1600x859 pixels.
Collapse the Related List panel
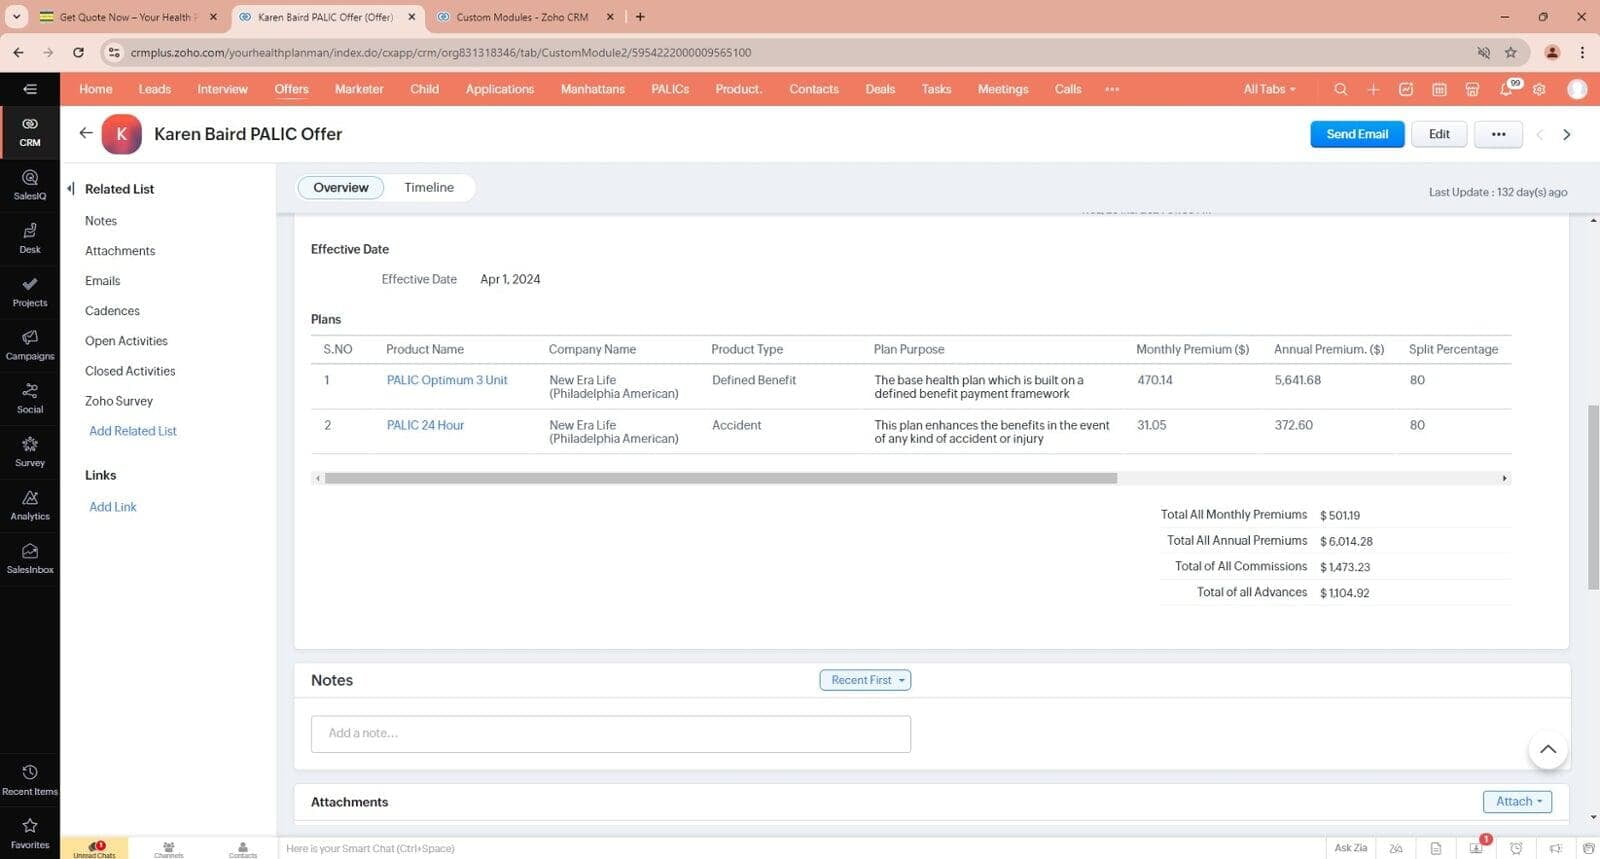pos(71,188)
